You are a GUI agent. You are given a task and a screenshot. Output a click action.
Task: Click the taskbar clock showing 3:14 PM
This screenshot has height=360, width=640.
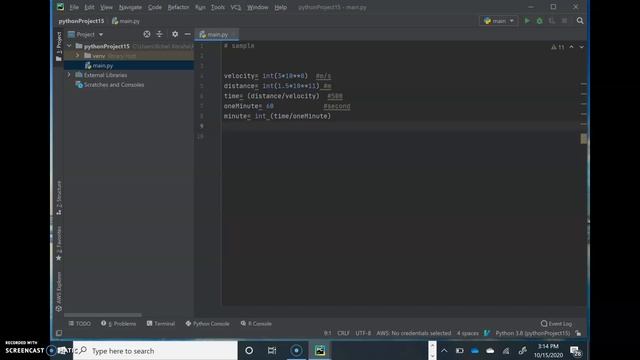click(548, 351)
